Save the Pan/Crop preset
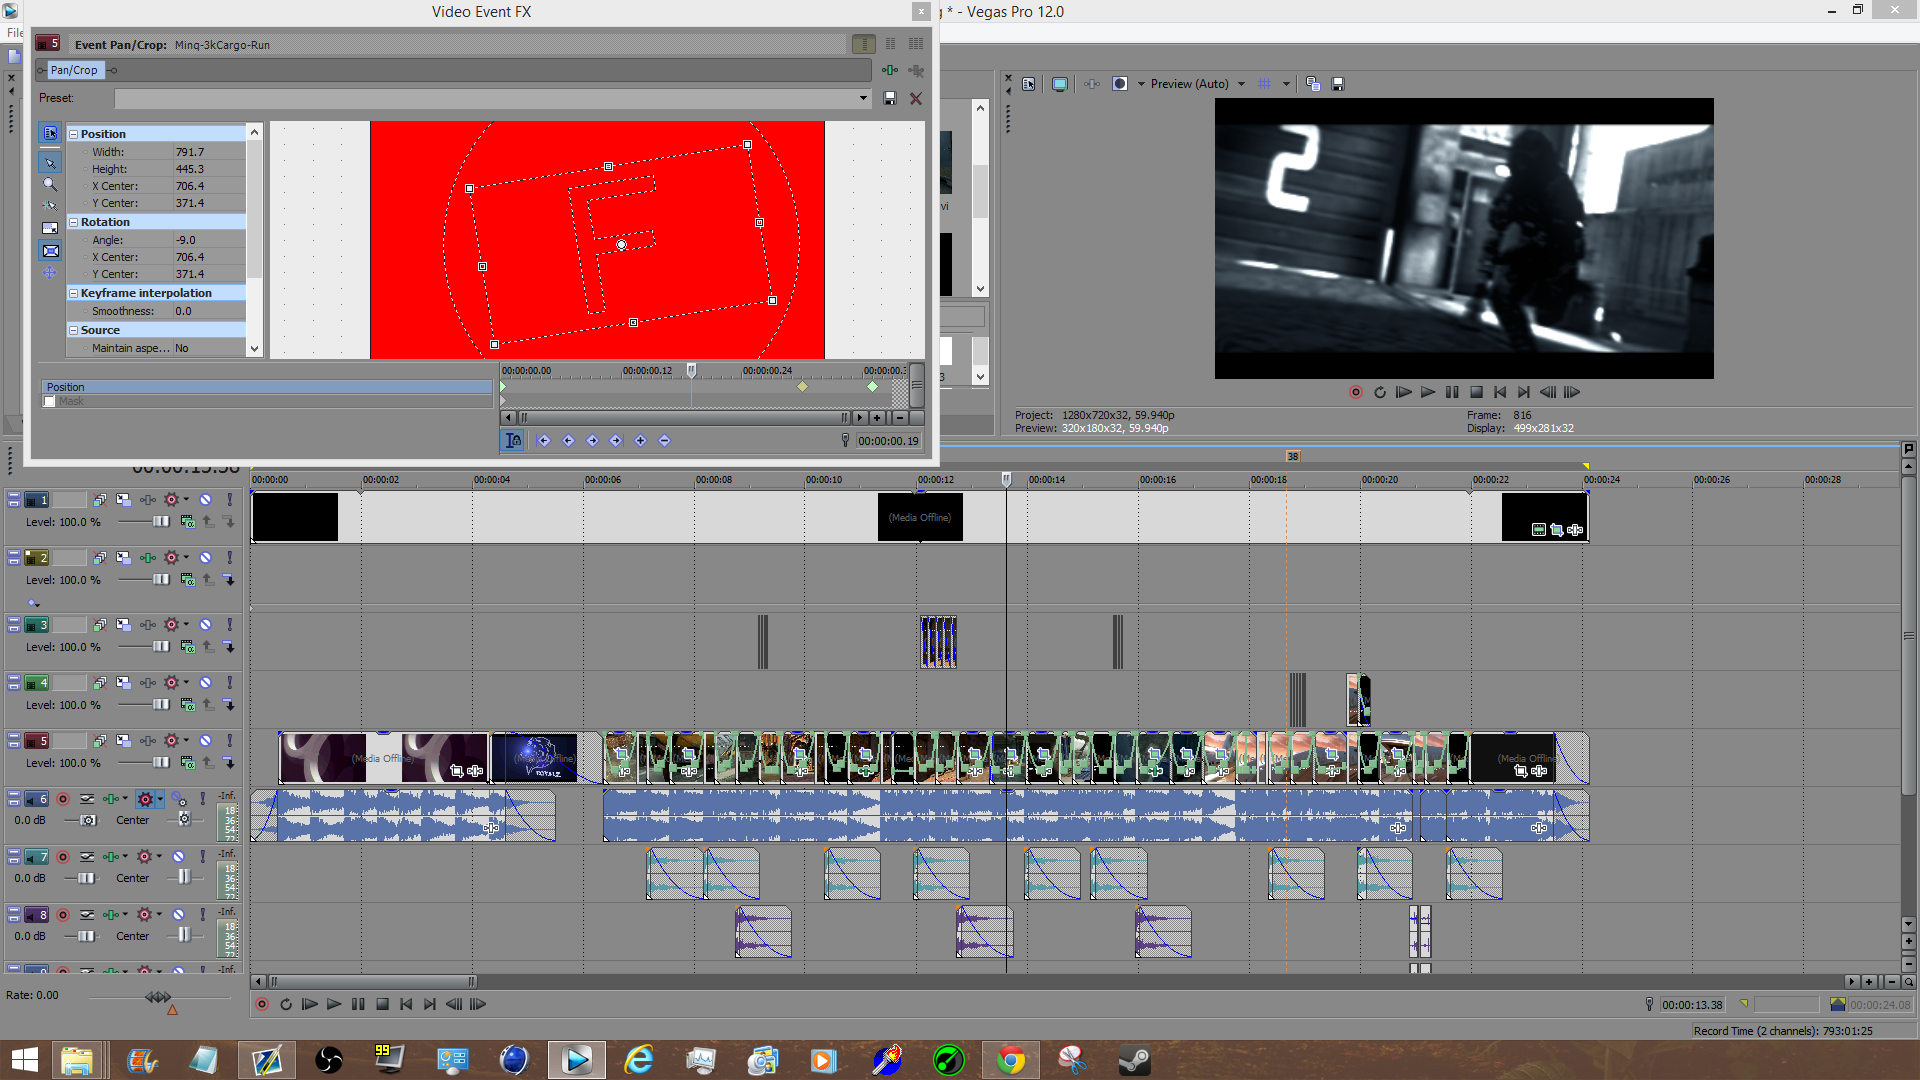Image resolution: width=1920 pixels, height=1080 pixels. [890, 98]
